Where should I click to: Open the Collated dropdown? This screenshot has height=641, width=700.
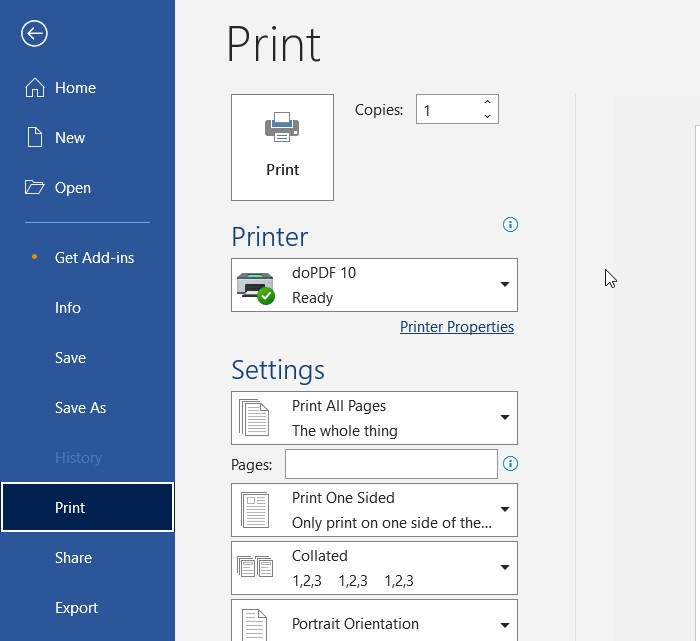coord(375,568)
